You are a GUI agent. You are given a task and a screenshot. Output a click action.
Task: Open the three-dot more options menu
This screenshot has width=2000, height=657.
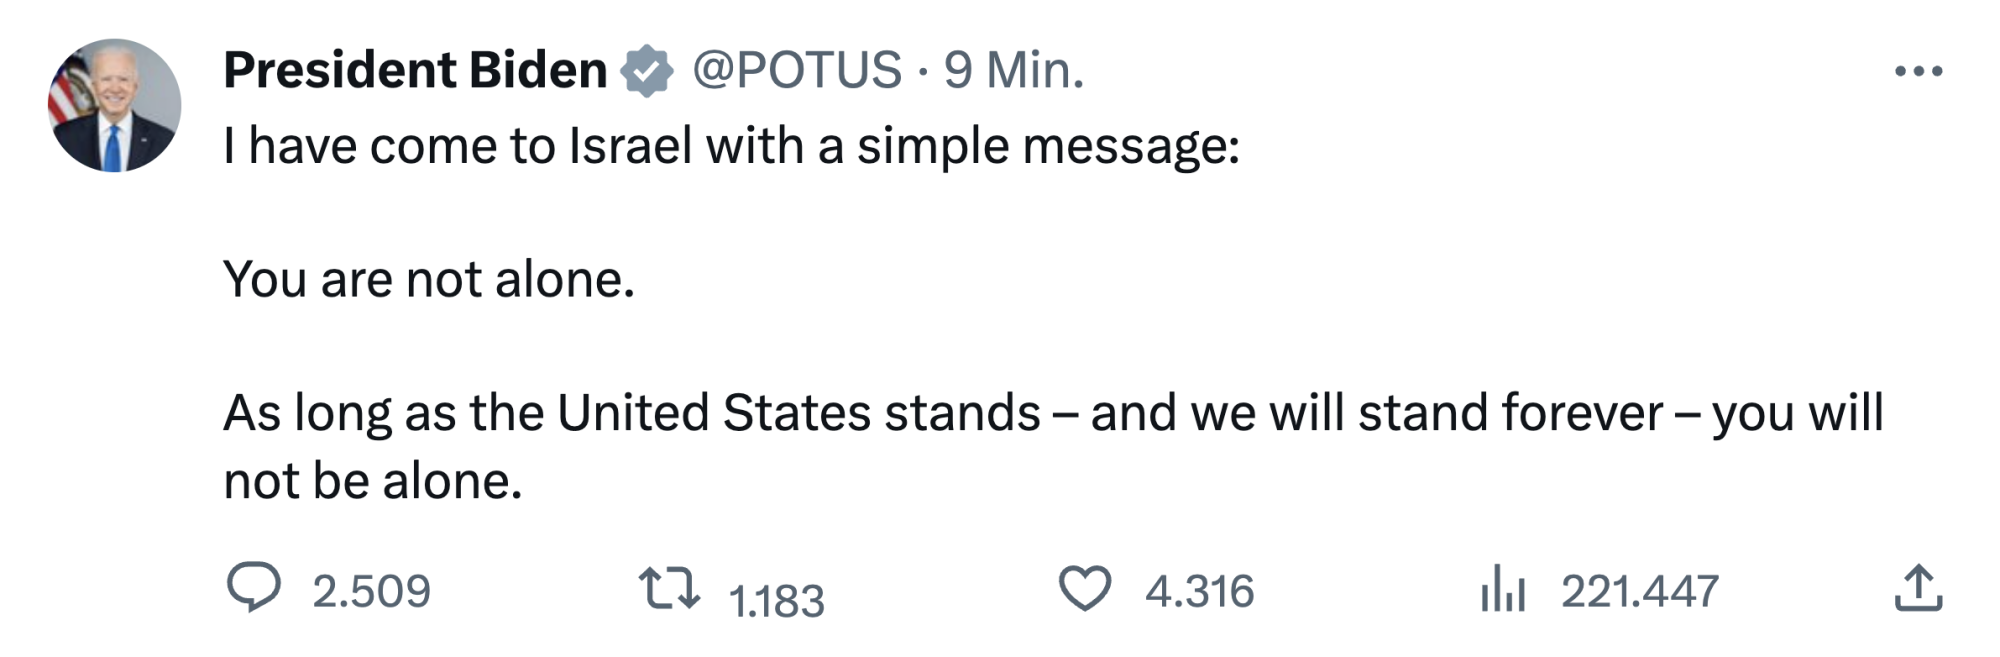pyautogui.click(x=1918, y=71)
